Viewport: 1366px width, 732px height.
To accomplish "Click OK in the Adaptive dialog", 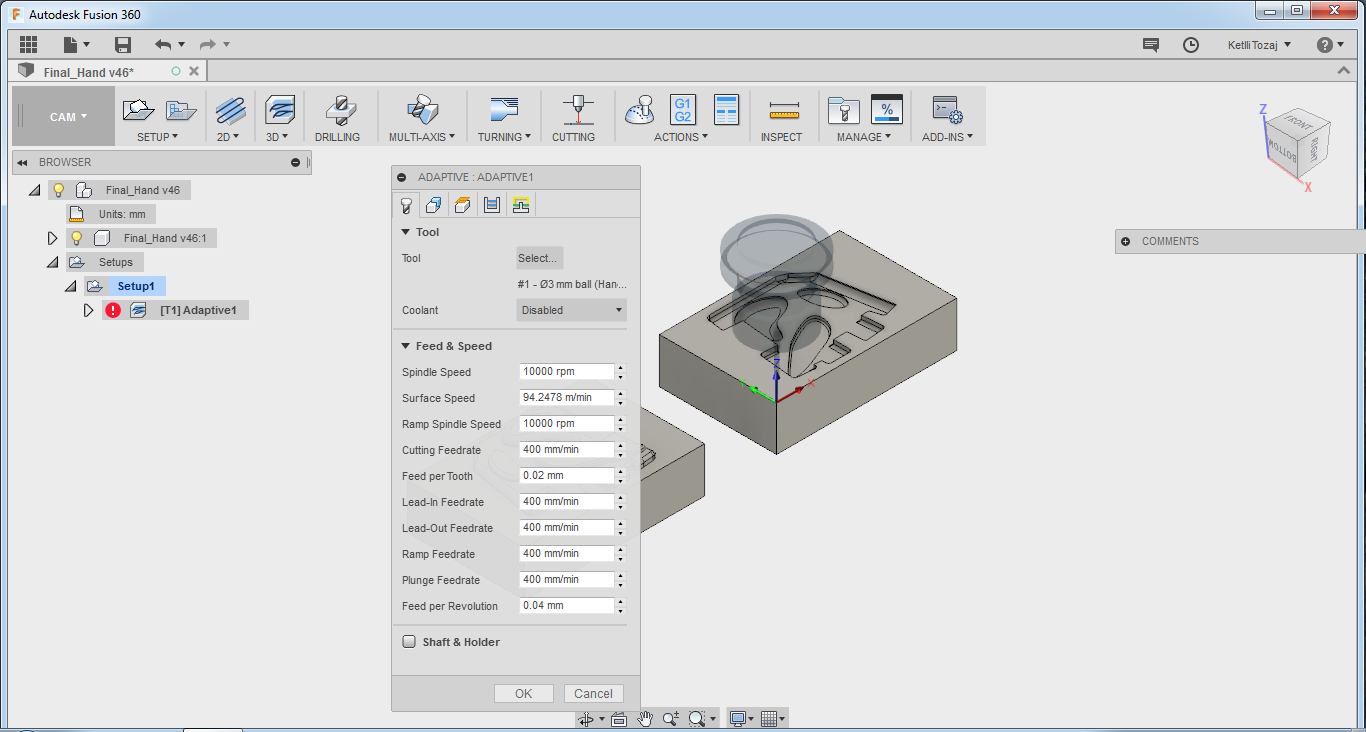I will pyautogui.click(x=524, y=693).
